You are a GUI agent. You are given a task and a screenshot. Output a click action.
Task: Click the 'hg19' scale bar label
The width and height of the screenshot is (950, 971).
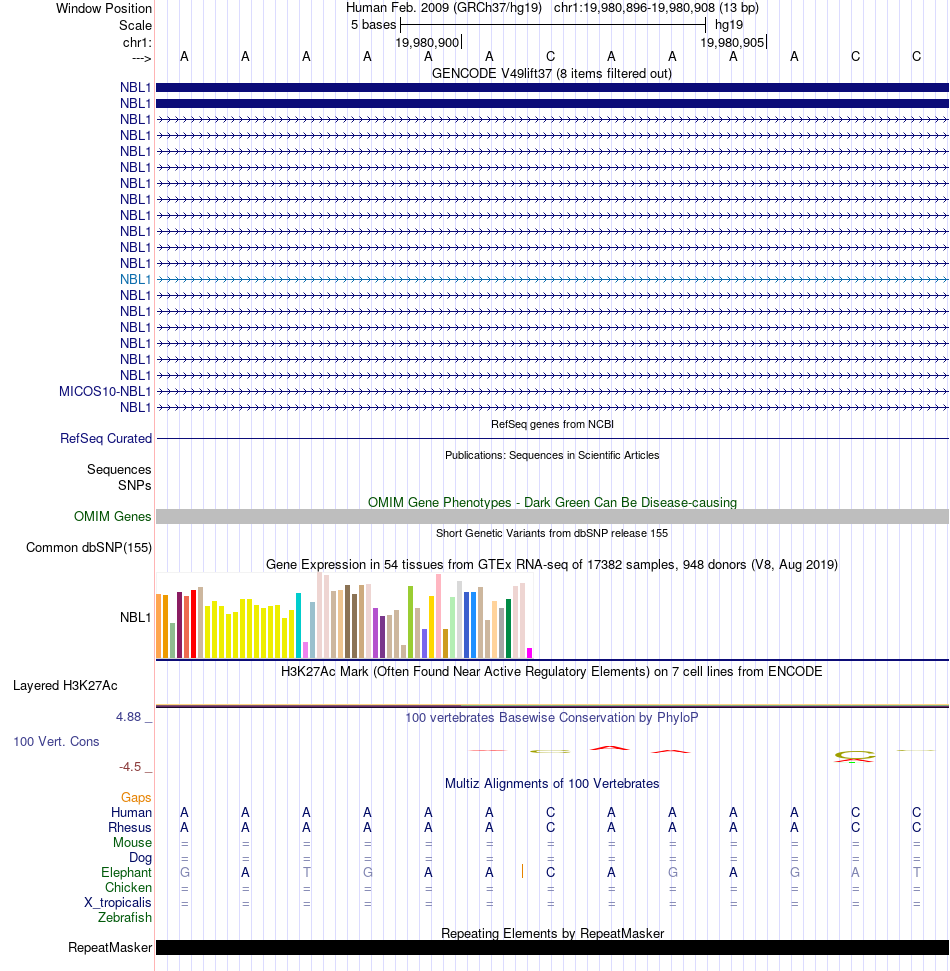point(729,25)
